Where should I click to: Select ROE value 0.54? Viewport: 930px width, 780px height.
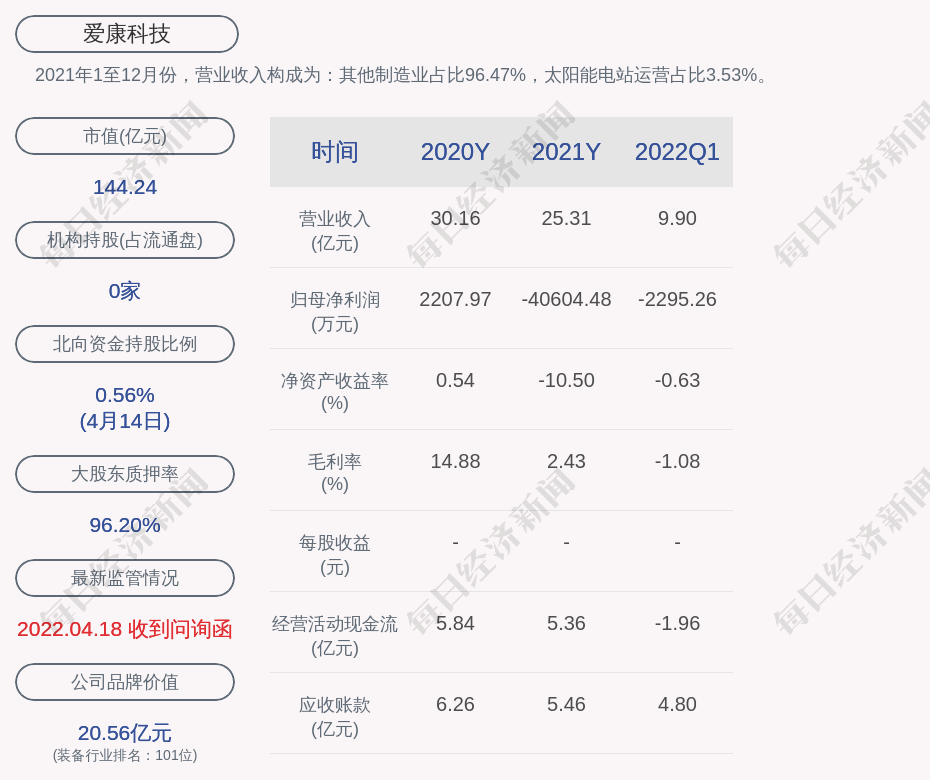[x=455, y=380]
